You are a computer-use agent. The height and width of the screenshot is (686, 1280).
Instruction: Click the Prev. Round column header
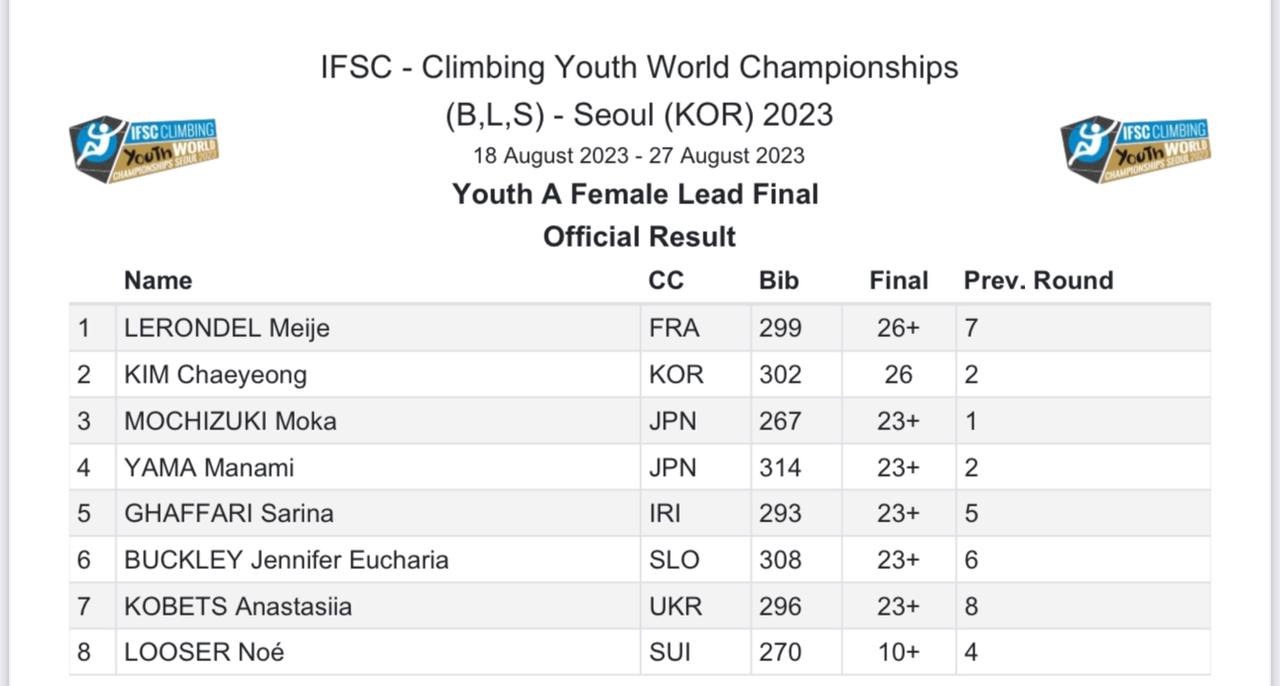pos(1038,281)
